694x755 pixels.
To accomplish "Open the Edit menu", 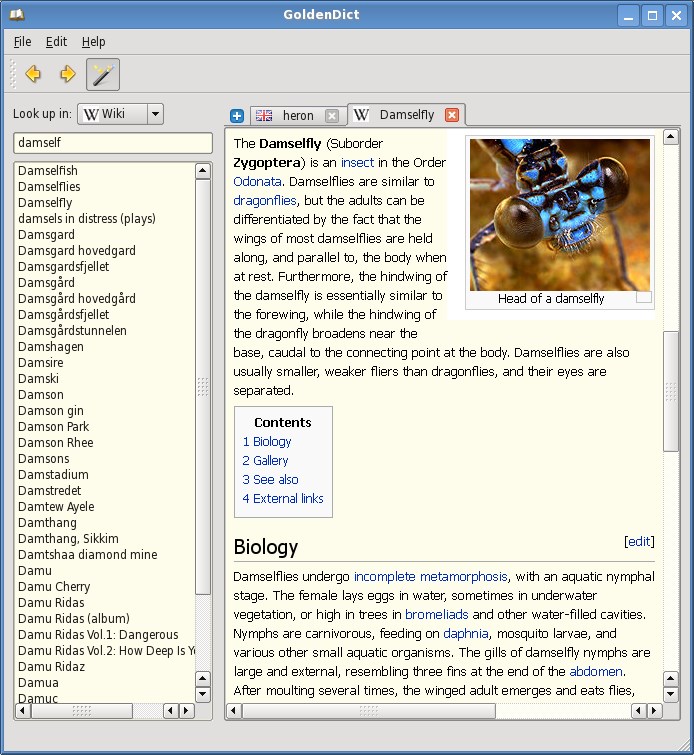I will [56, 42].
